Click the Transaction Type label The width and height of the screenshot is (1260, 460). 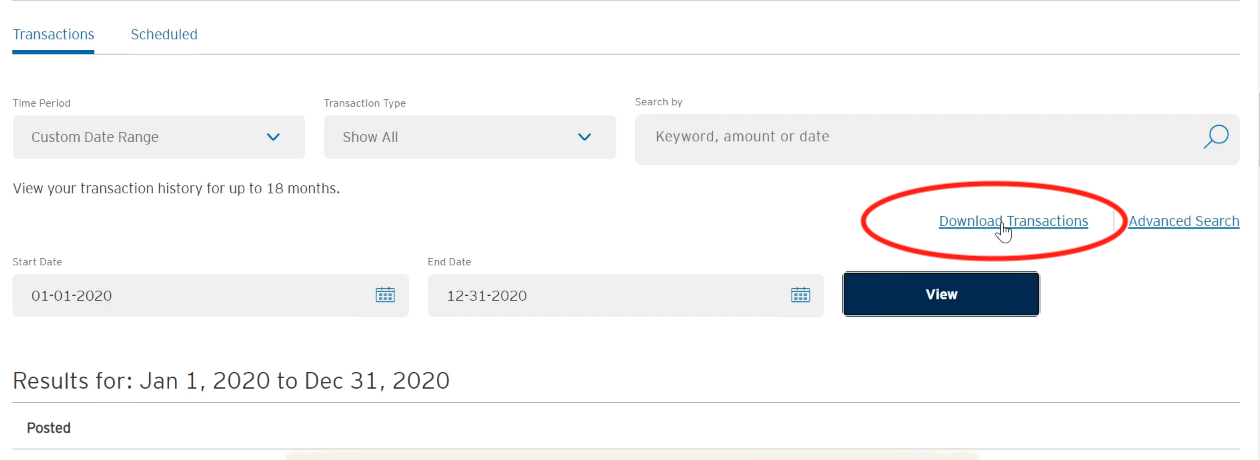[365, 103]
